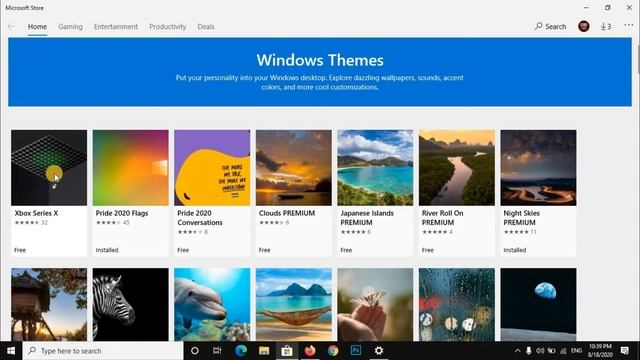
Task: Click the Pride 2020 Flags title
Action: 122,213
